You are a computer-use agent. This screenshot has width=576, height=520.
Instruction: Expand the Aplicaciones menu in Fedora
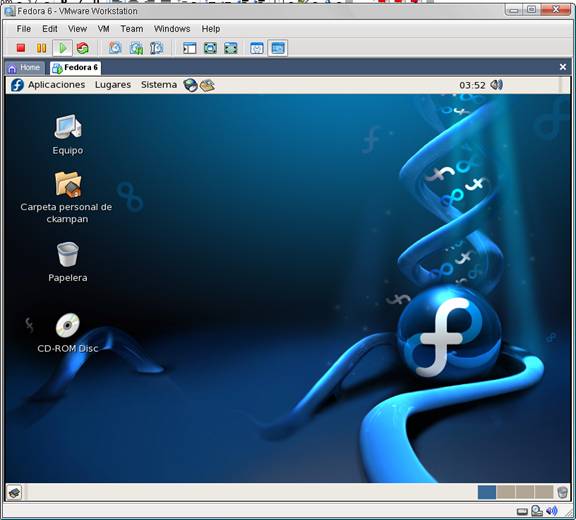(x=57, y=85)
